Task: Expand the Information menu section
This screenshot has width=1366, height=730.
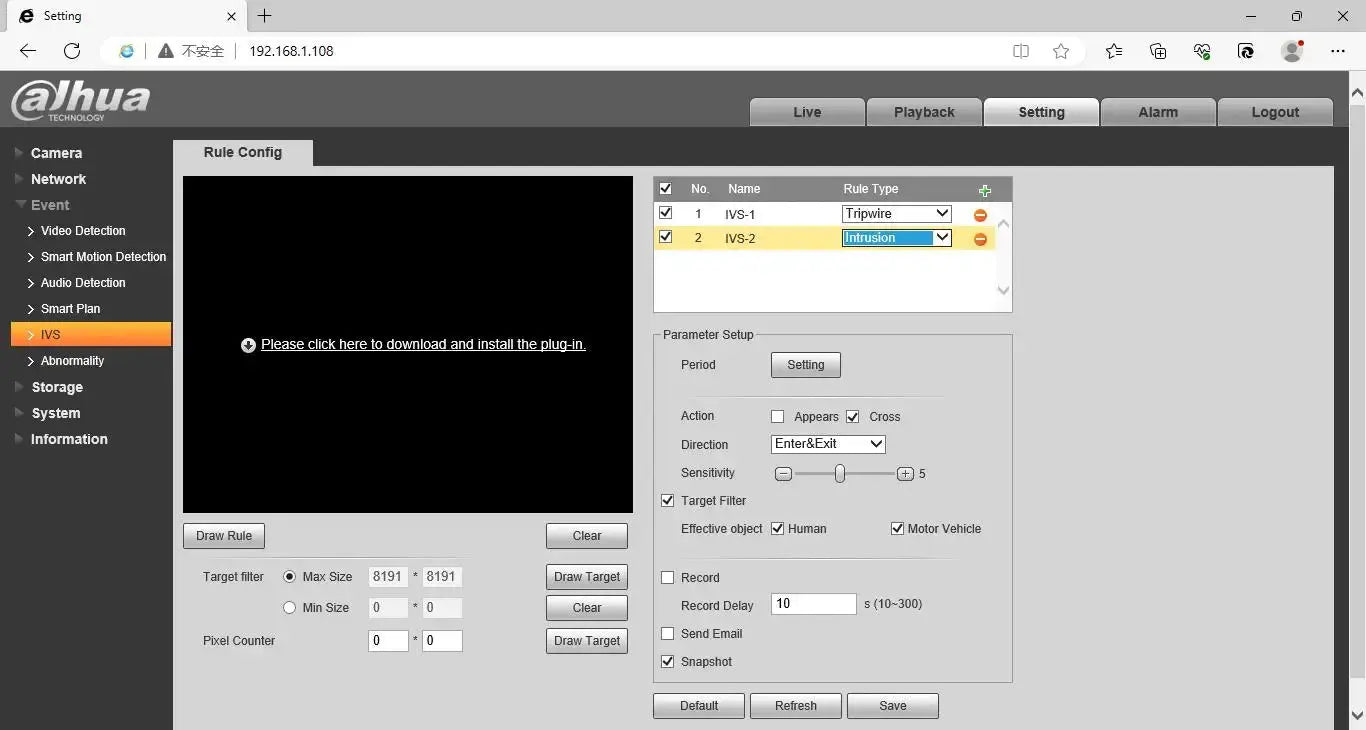Action: (69, 439)
